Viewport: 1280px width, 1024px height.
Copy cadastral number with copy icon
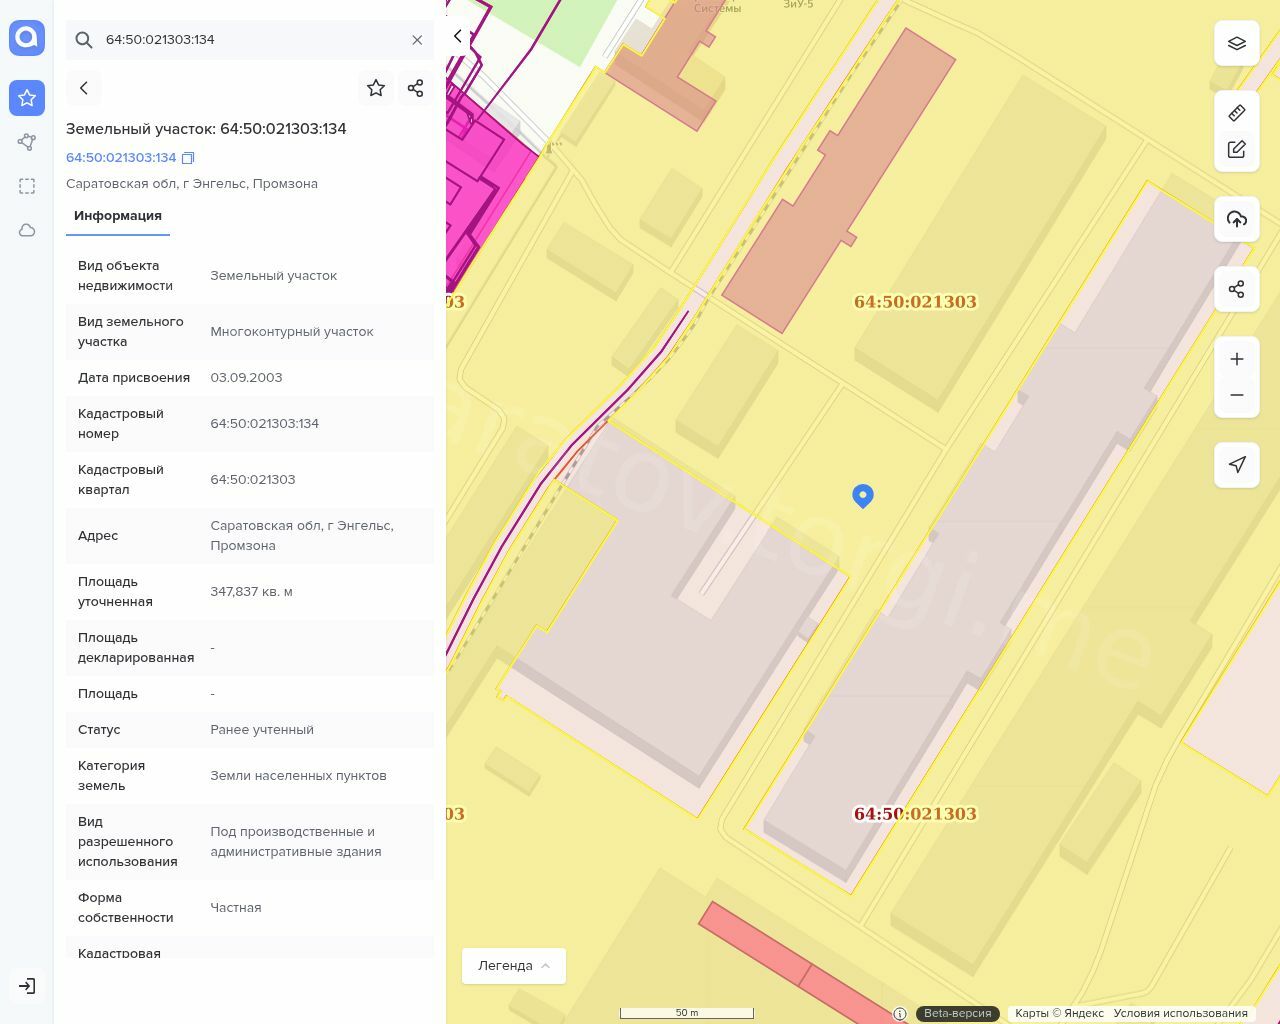pyautogui.click(x=188, y=158)
